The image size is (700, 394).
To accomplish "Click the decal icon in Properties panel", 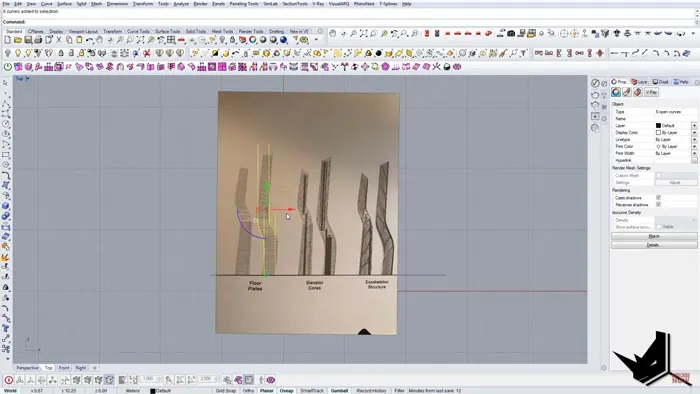I will pyautogui.click(x=638, y=92).
